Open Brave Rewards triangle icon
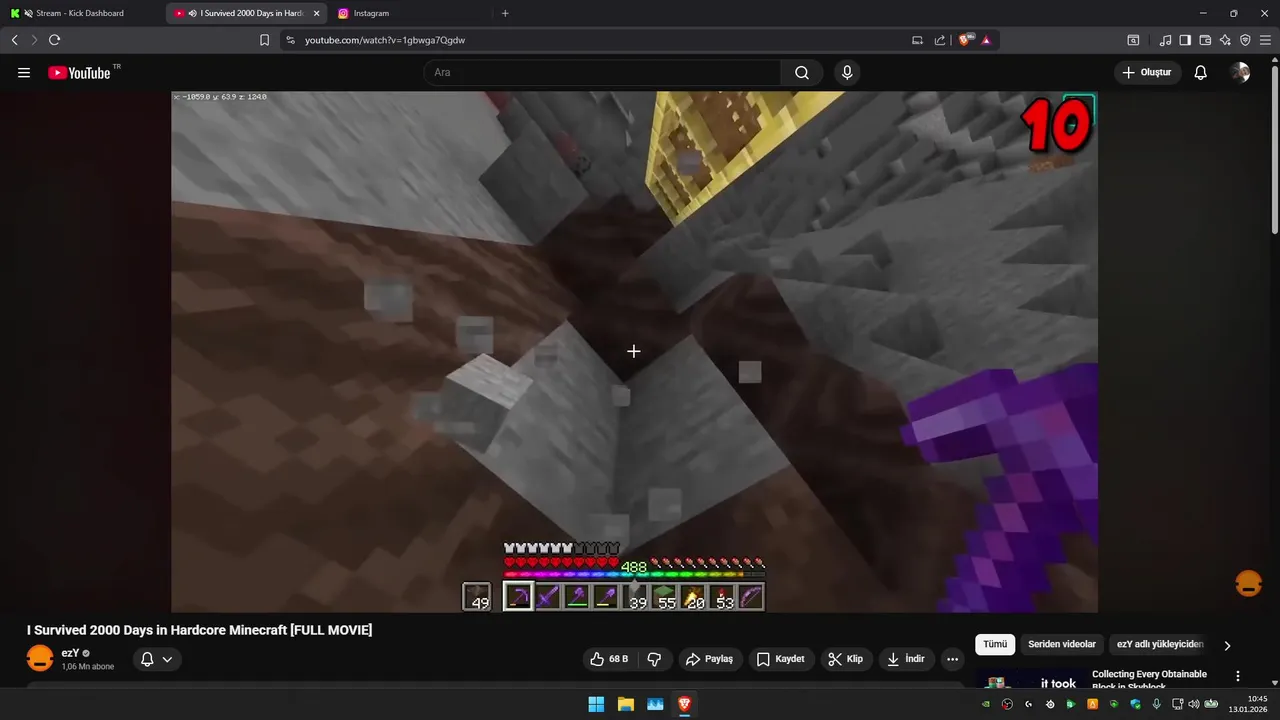This screenshot has height=720, width=1280. click(986, 40)
